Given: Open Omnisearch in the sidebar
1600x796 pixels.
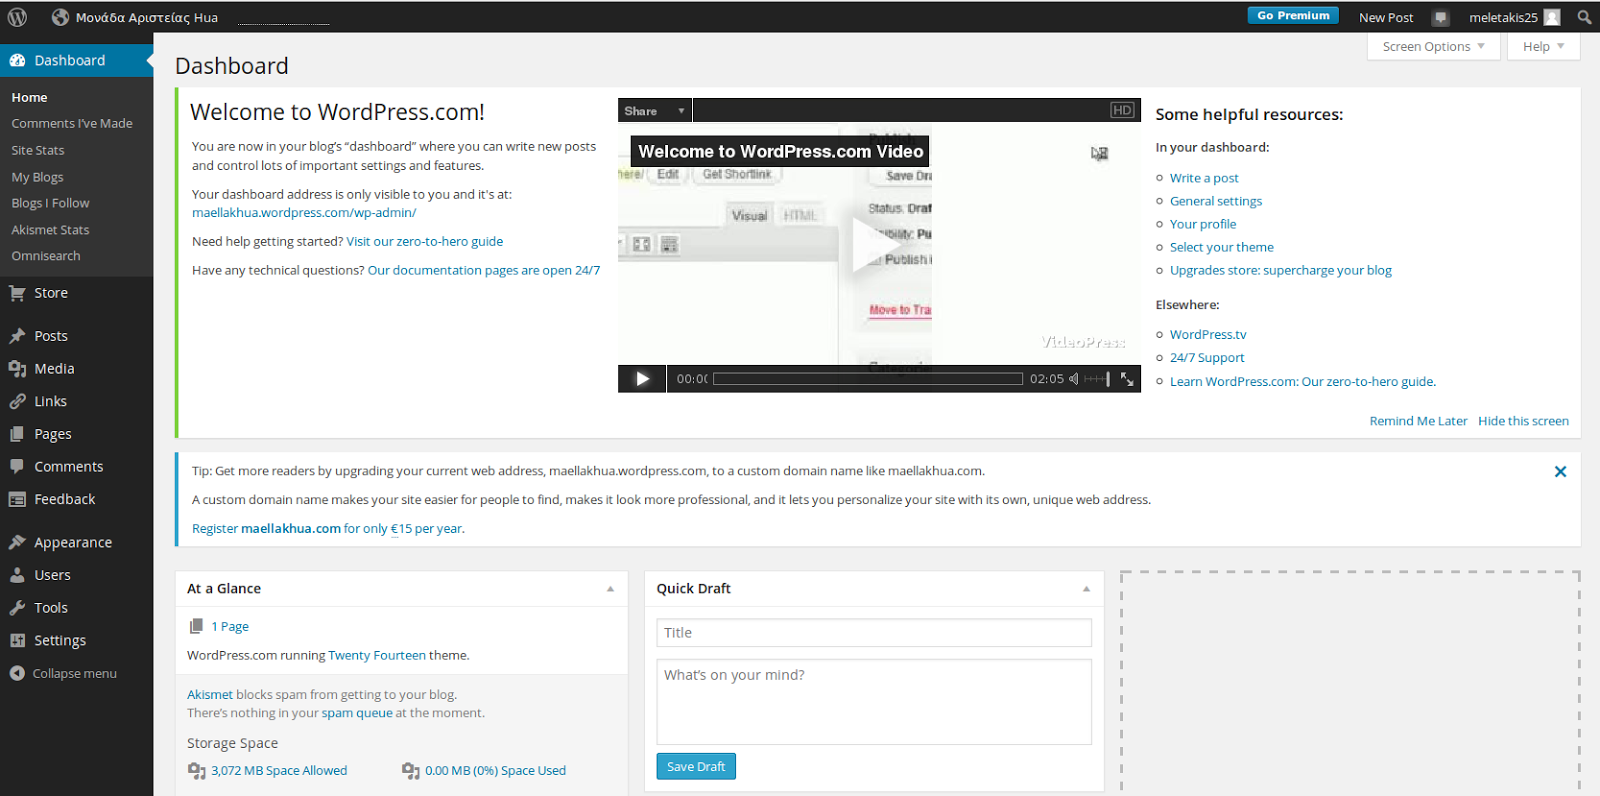Looking at the screenshot, I should (46, 256).
